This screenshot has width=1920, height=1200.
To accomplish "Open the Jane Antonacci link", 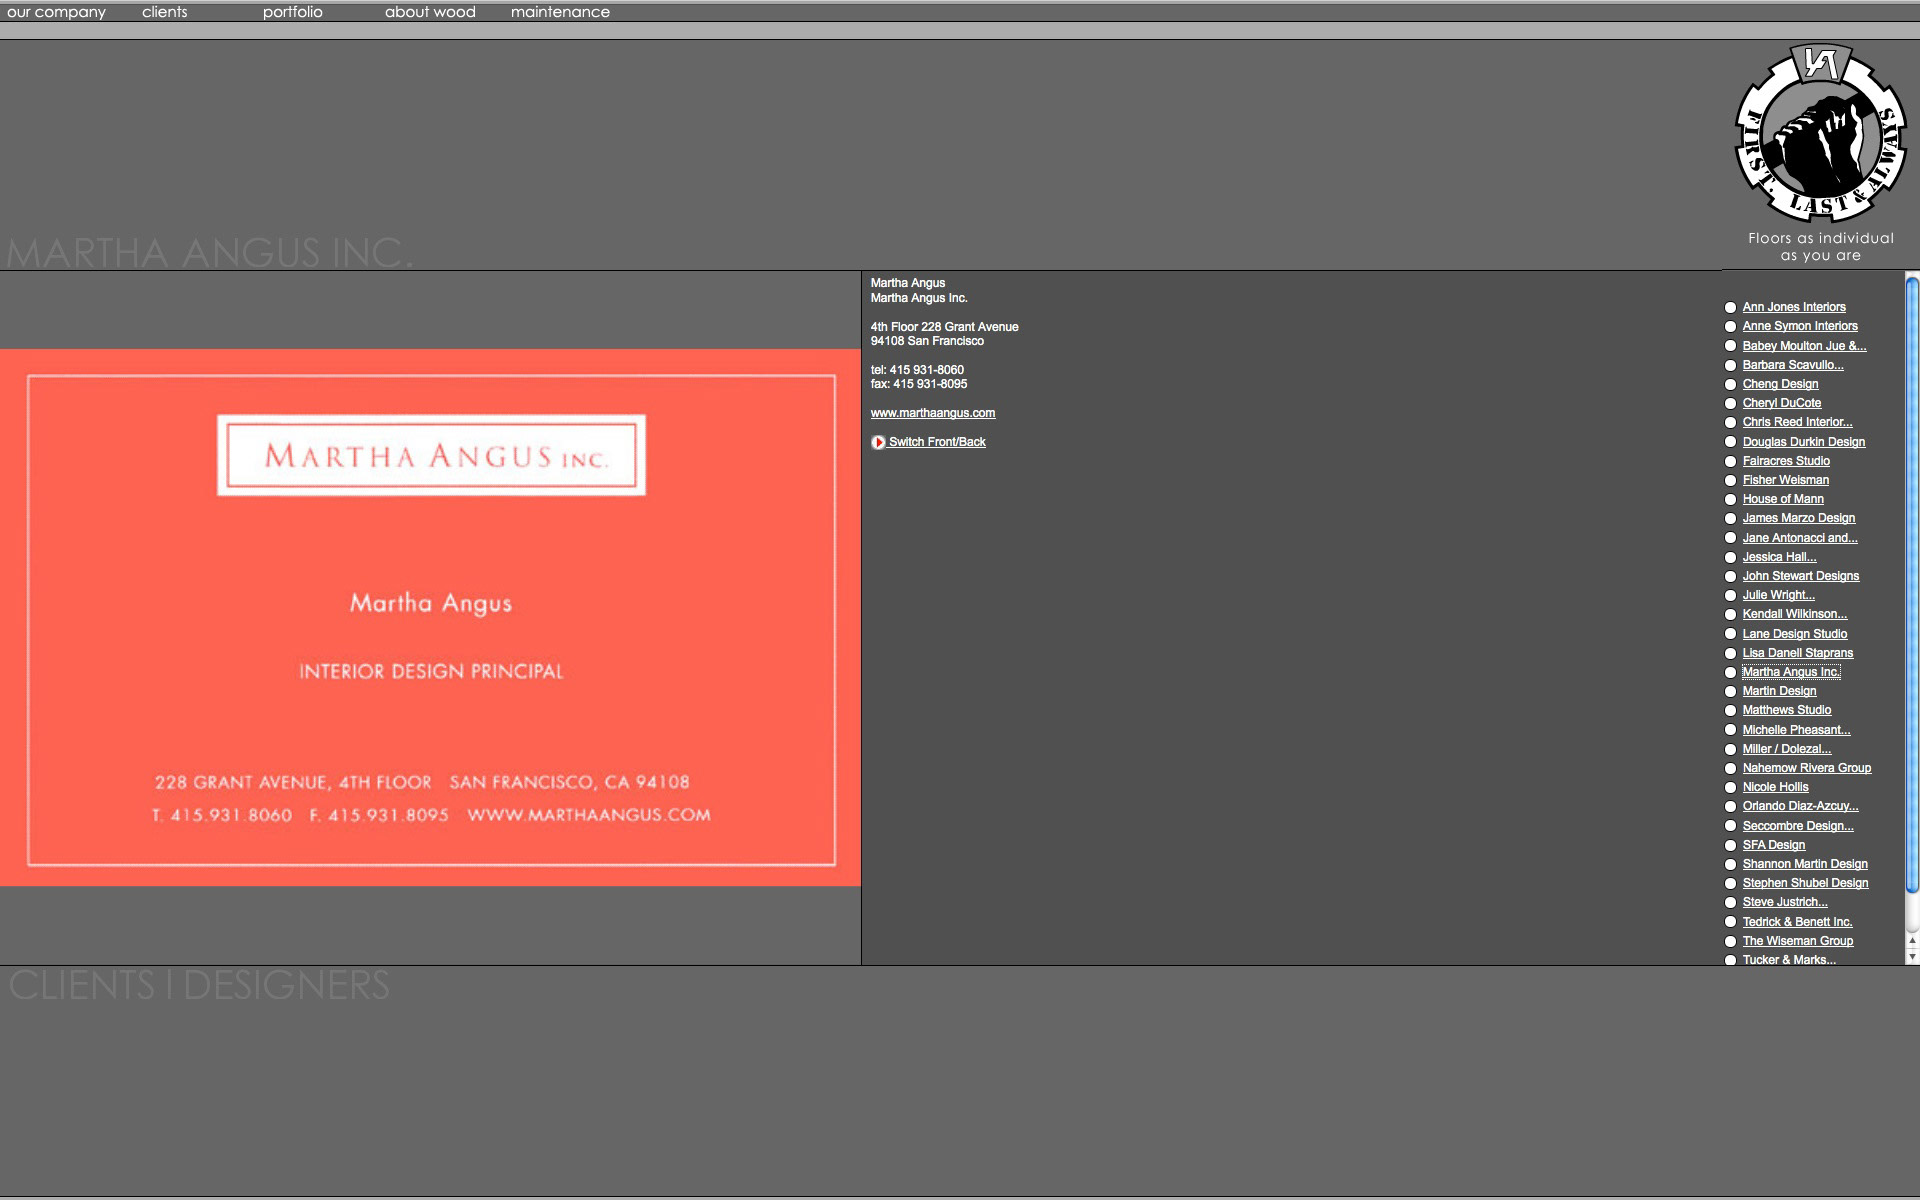I will [x=1800, y=538].
